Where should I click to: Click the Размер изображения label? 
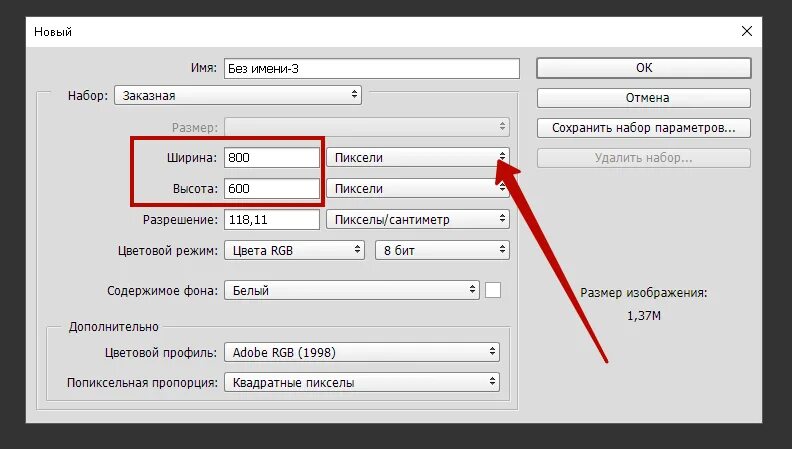pyautogui.click(x=644, y=292)
